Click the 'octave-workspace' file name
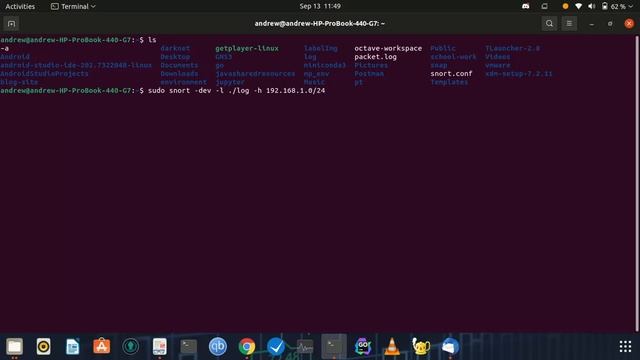640x360 pixels. point(388,48)
